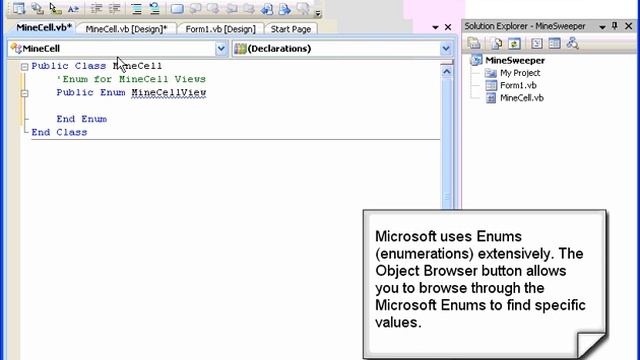
Task: Click the Display Quick Info toolbar icon
Action: pos(55,8)
